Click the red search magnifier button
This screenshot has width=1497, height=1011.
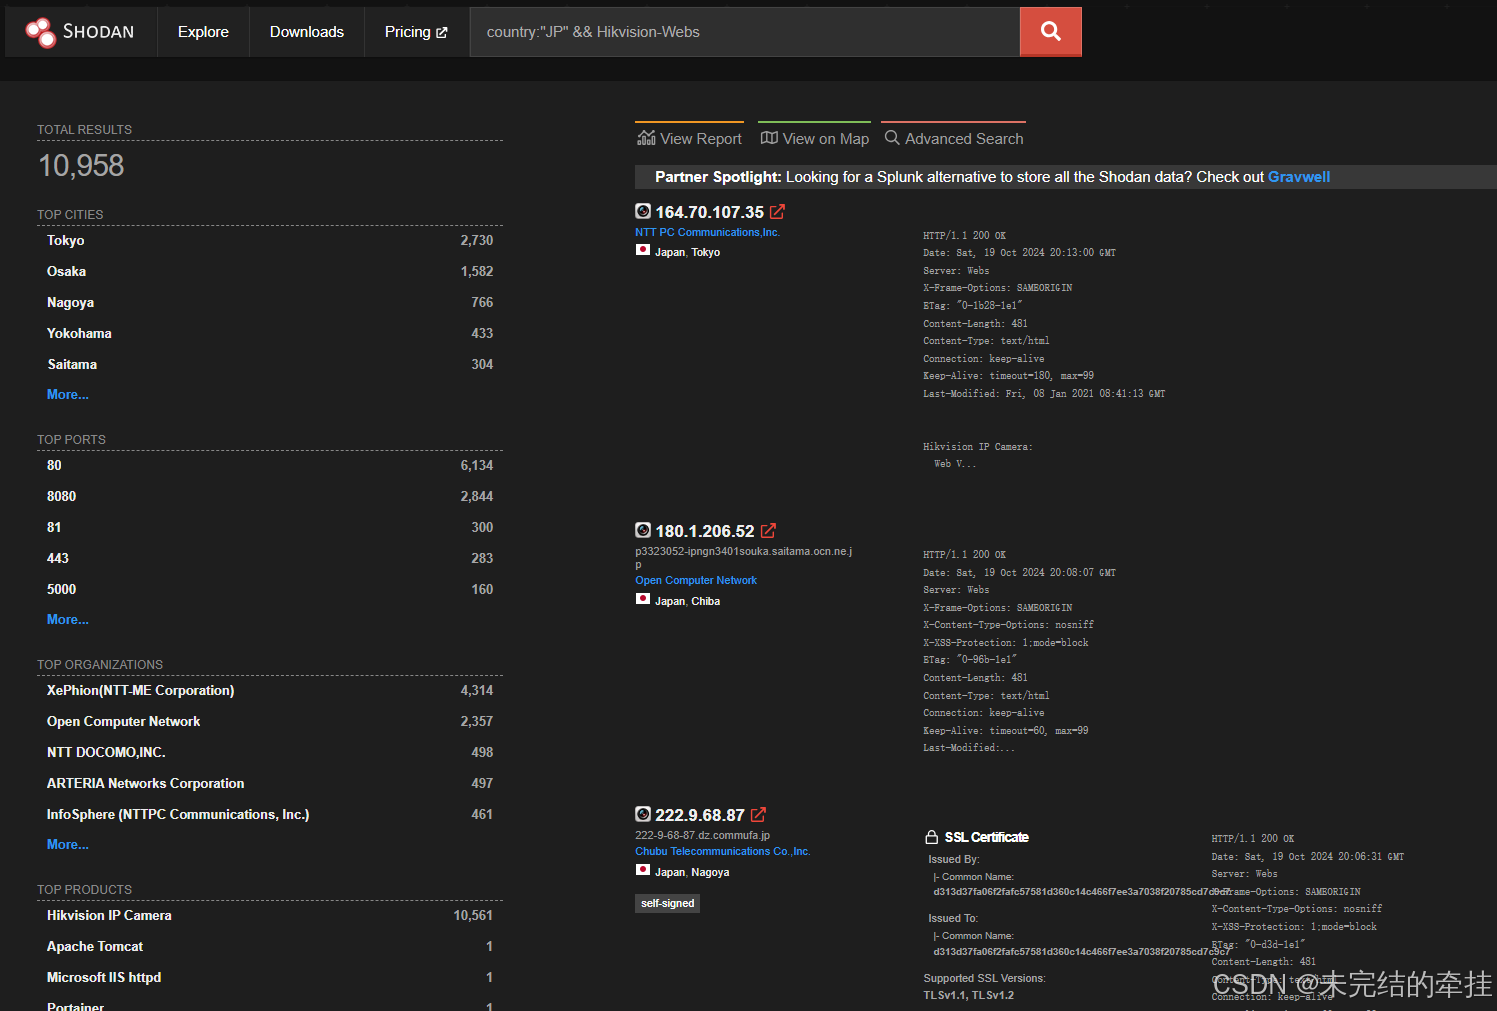click(x=1051, y=32)
